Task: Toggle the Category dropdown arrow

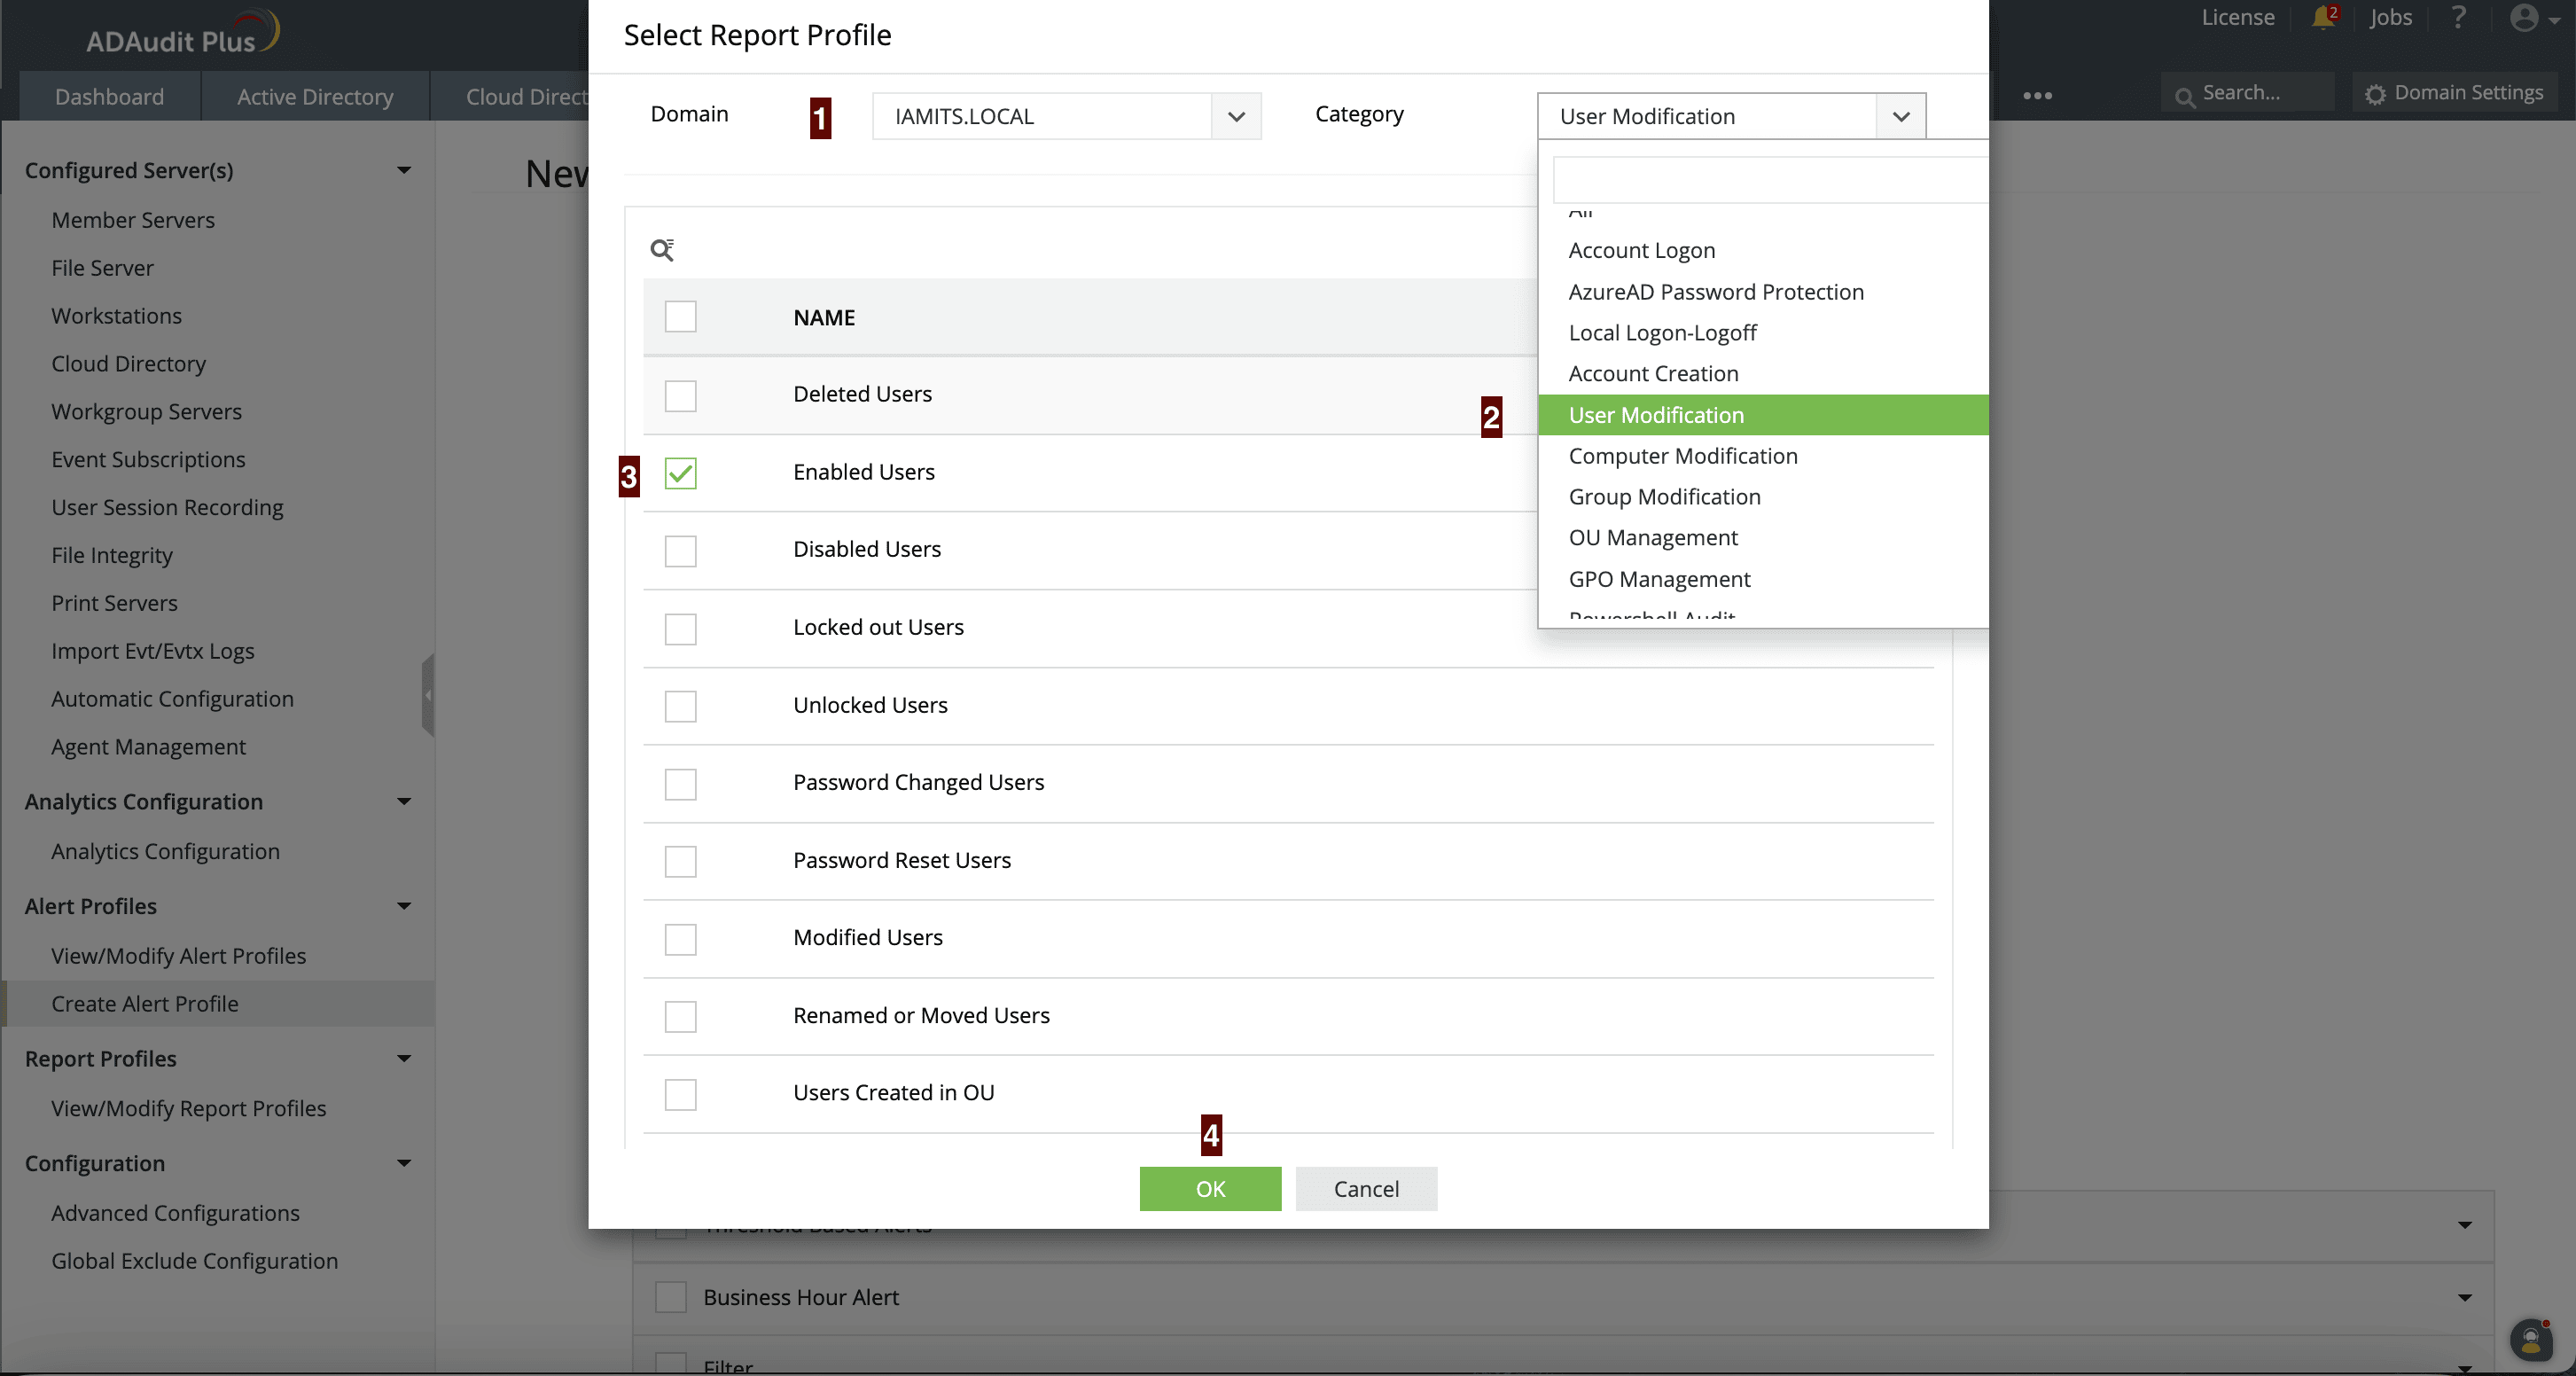Action: 1901,117
